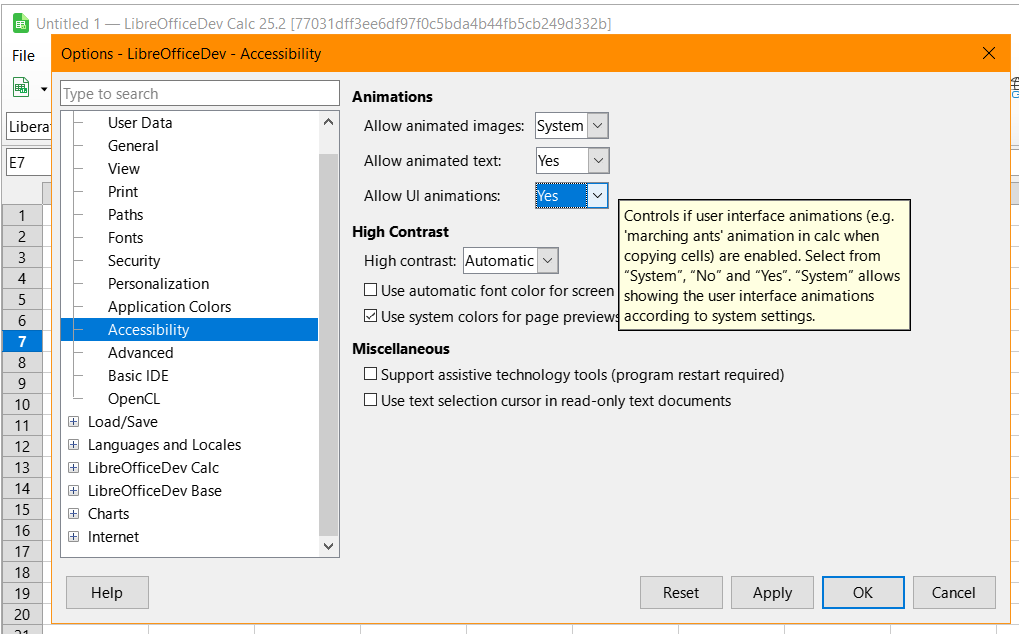This screenshot has height=634, width=1019.
Task: Click the Reset button
Action: pyautogui.click(x=681, y=592)
